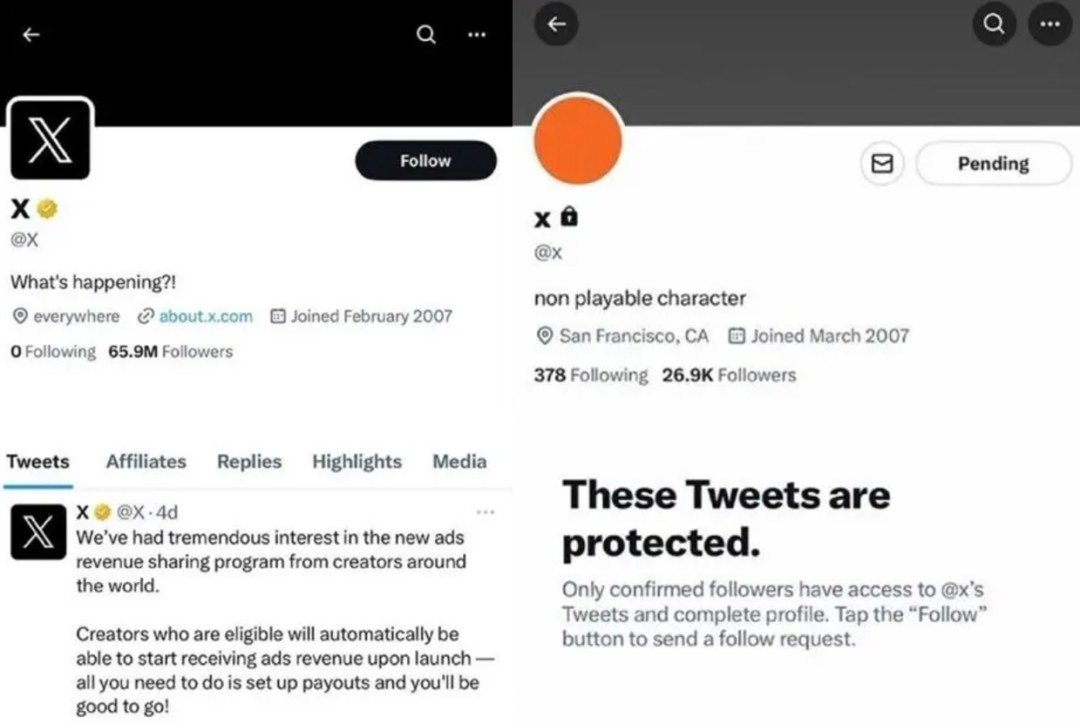Tap the envelope message icon

[882, 164]
